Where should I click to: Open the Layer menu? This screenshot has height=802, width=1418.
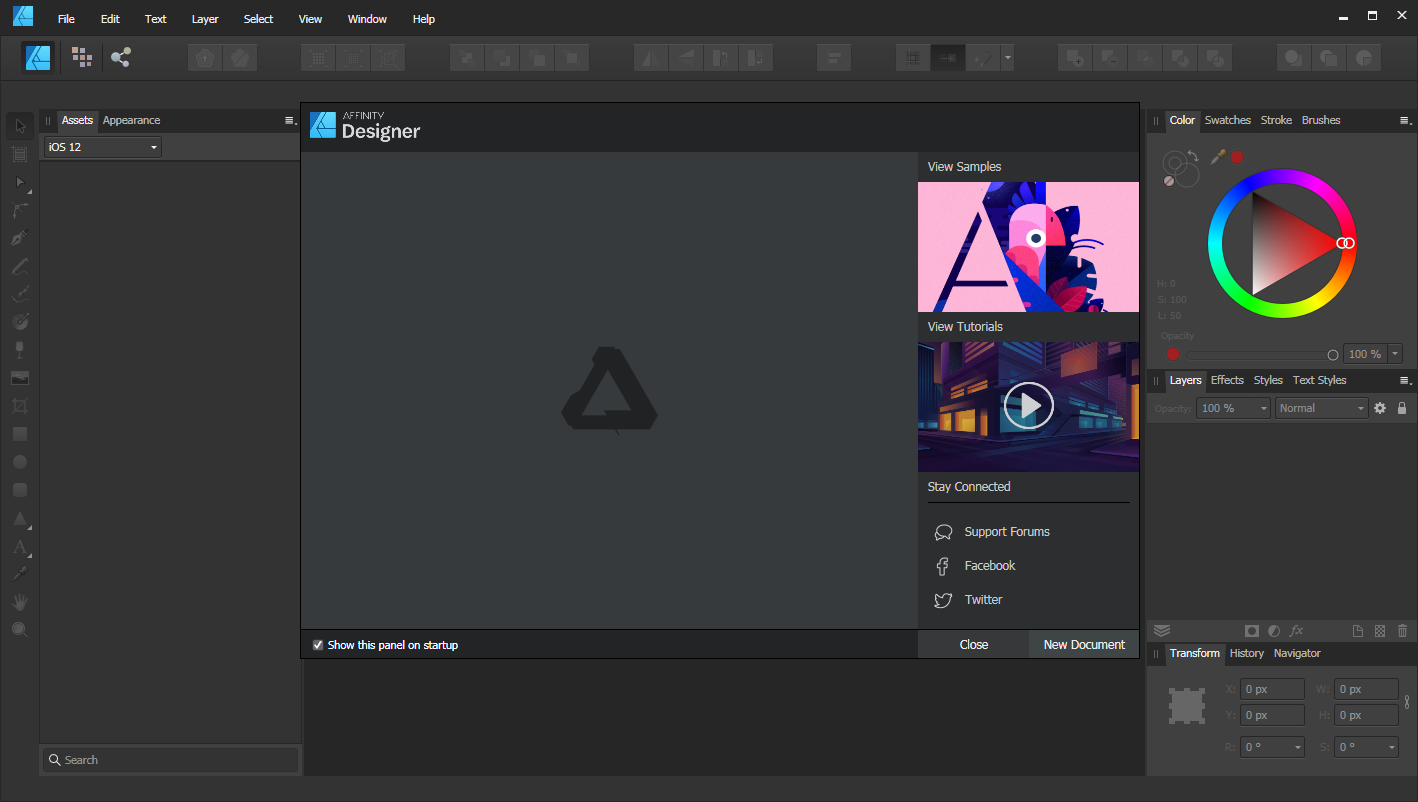pyautogui.click(x=205, y=19)
